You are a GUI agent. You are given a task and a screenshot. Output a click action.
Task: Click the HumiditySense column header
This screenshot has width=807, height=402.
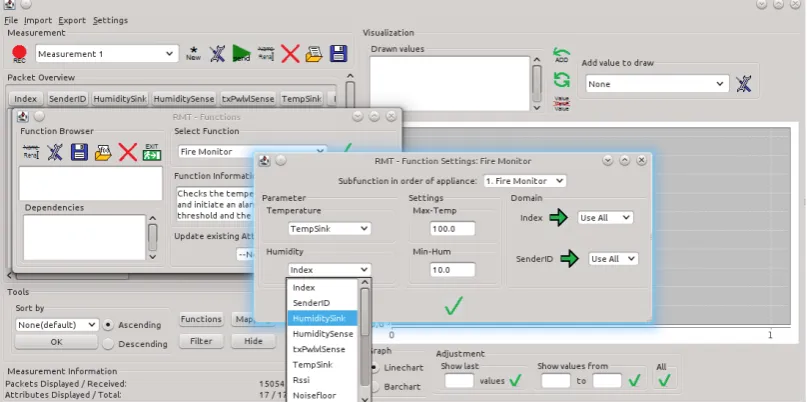185,98
